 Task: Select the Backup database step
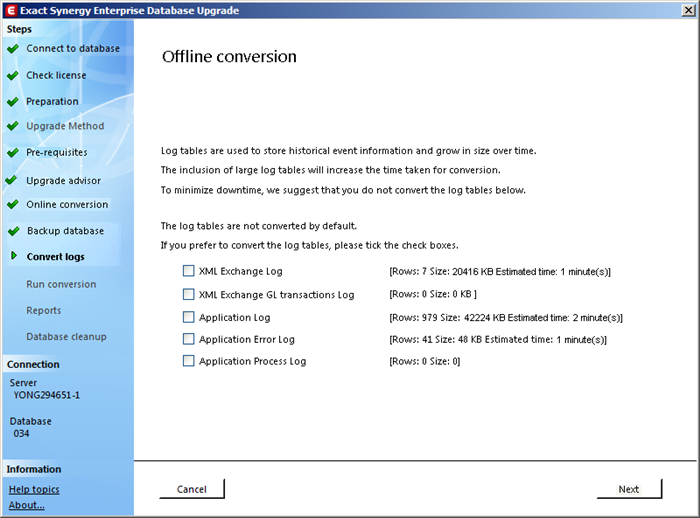click(x=66, y=231)
